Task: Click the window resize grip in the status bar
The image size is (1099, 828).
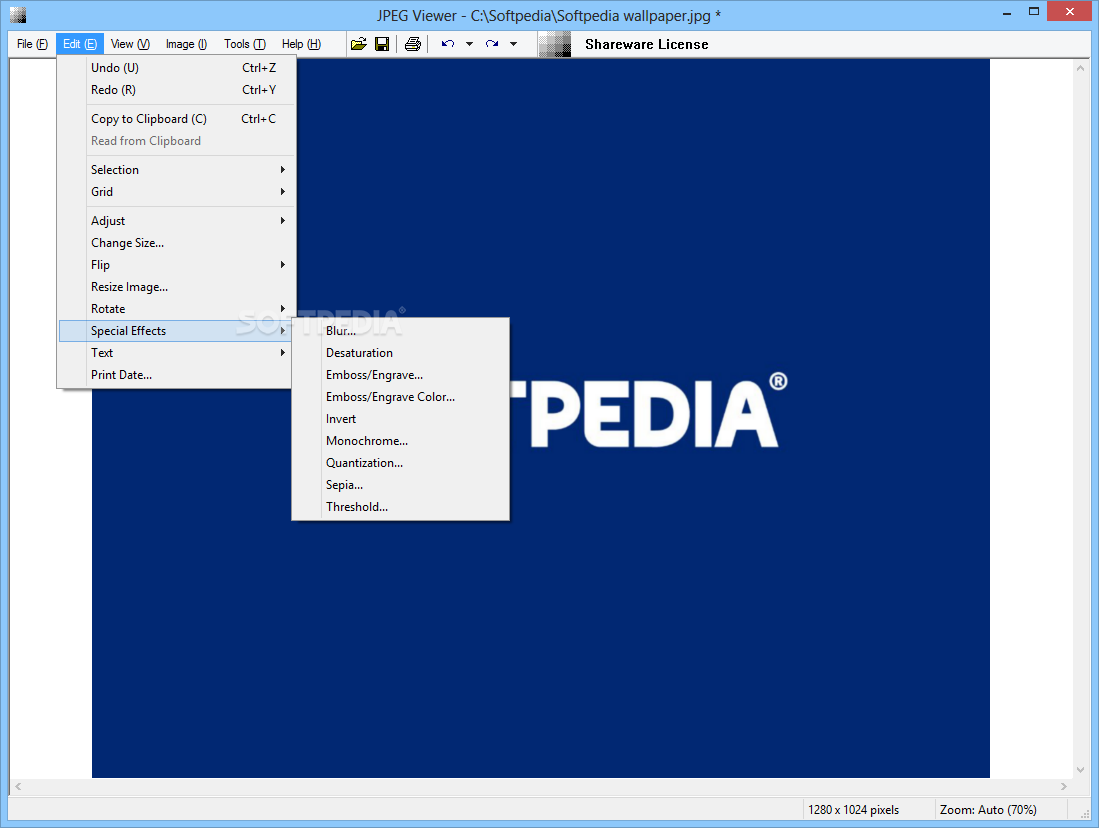Action: [1084, 812]
